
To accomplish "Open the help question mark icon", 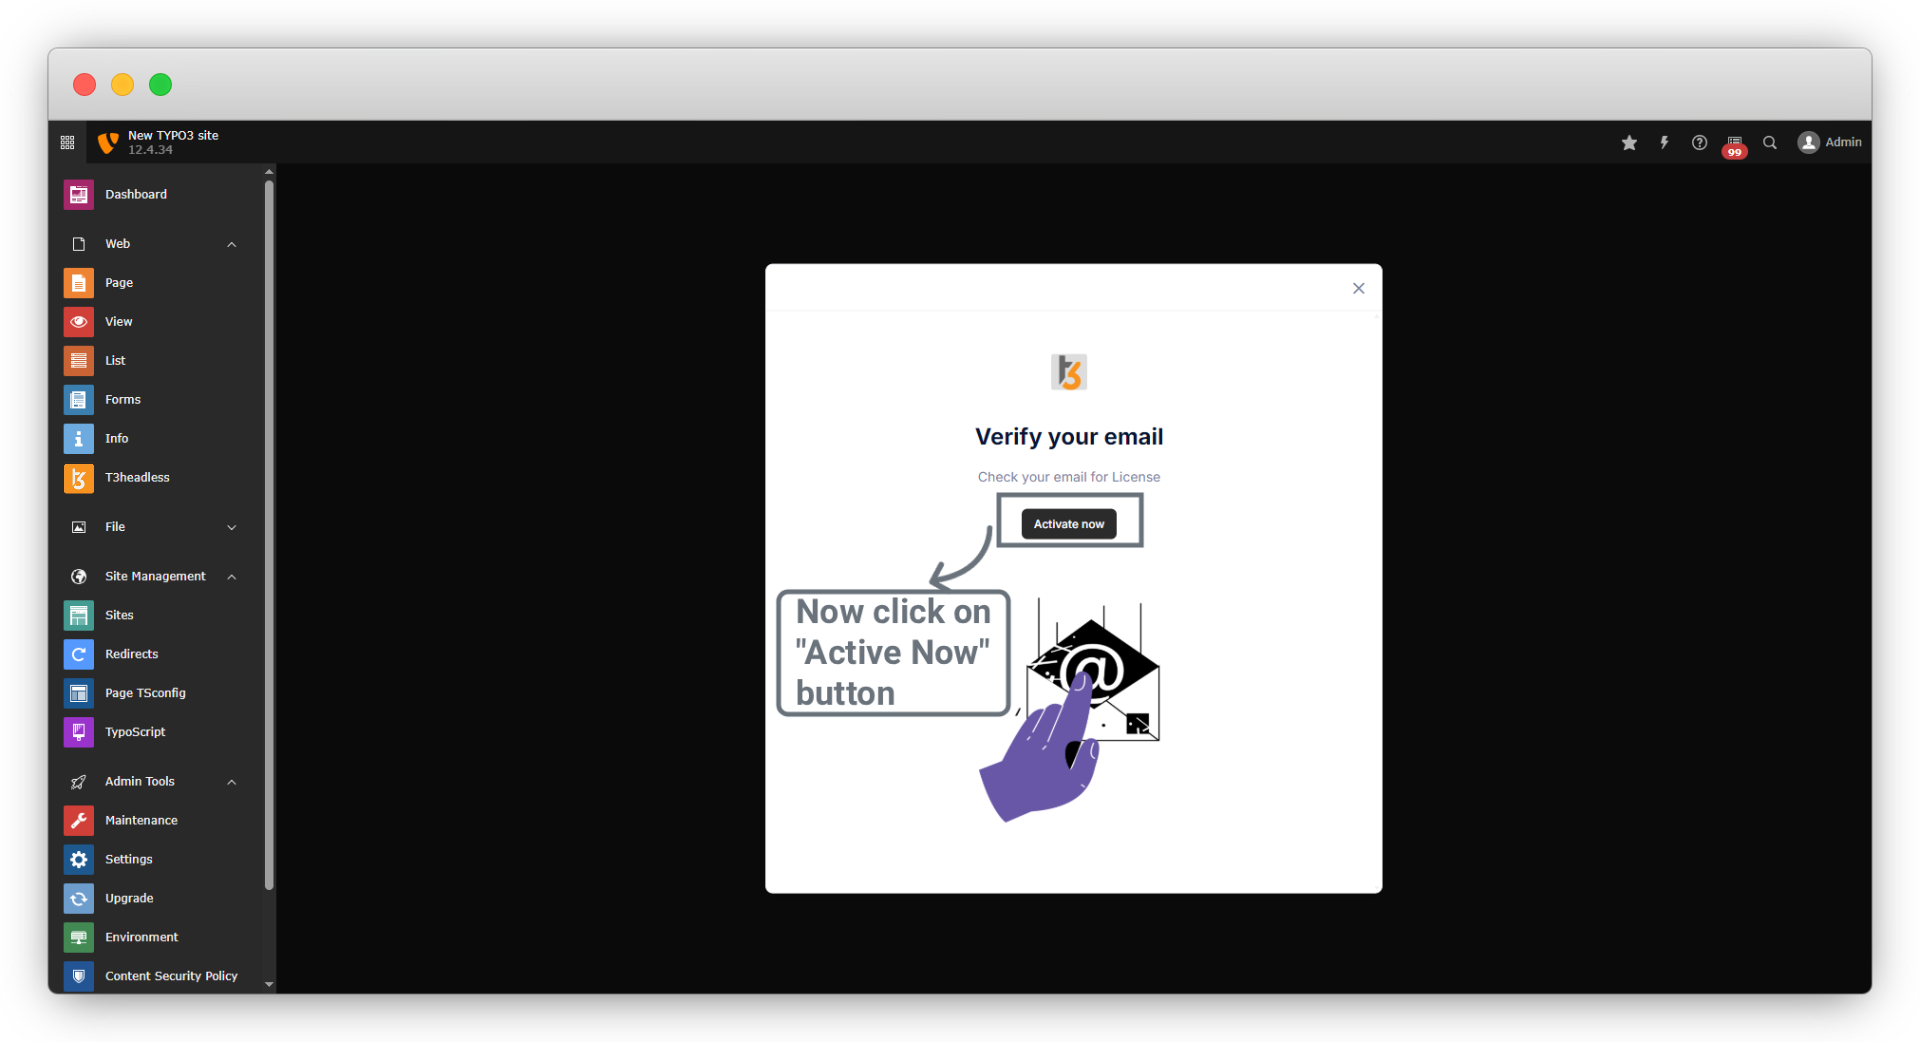I will 1699,143.
